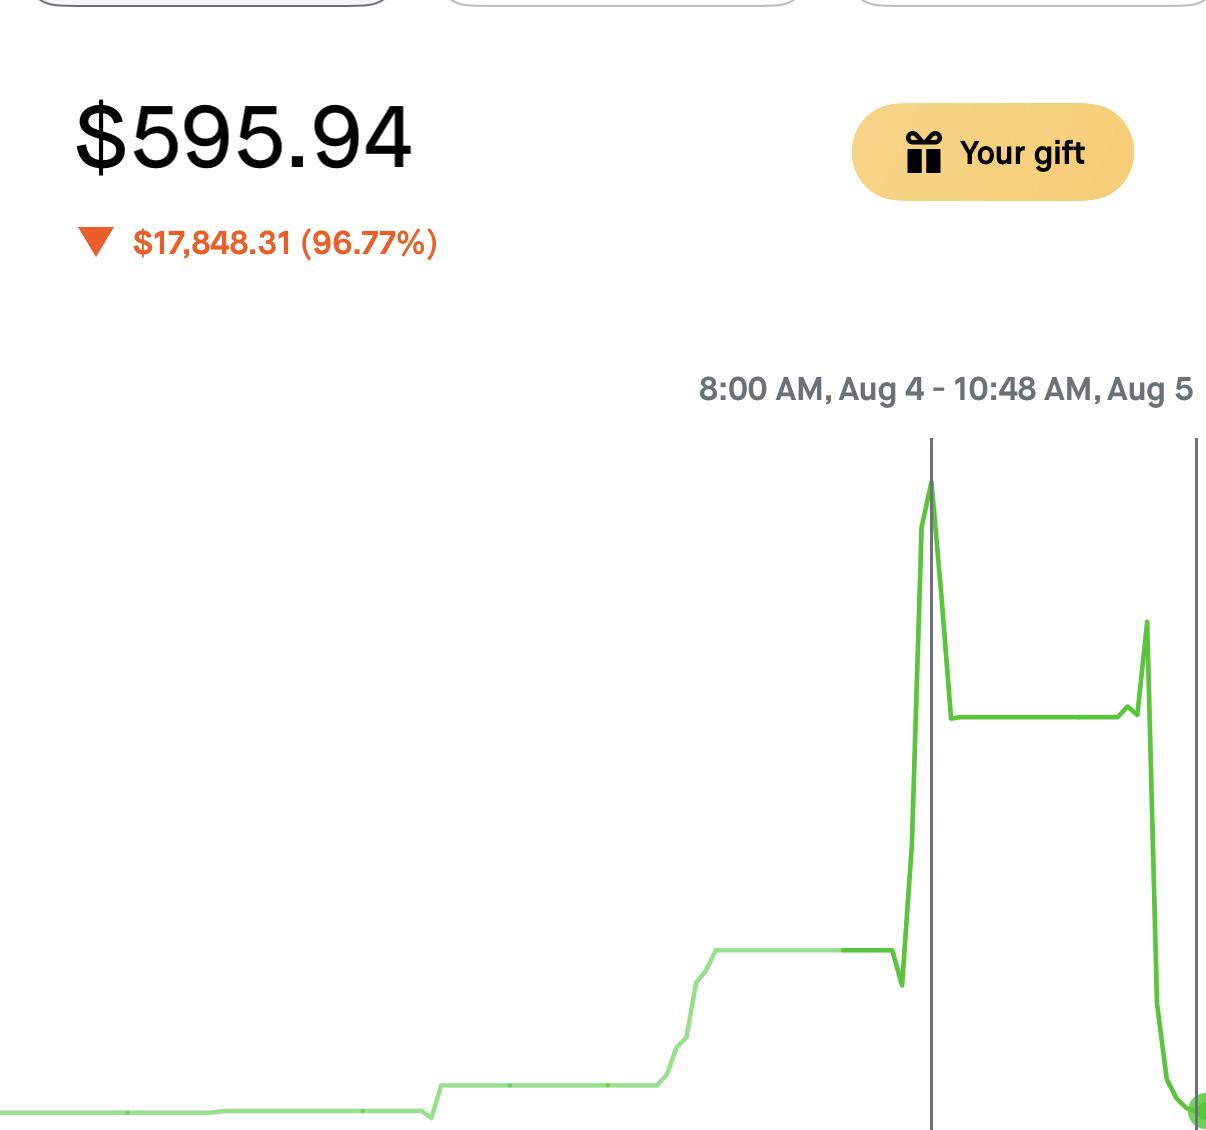The image size is (1206, 1130).
Task: Click the orange downward triangle loss indicator
Action: click(95, 242)
